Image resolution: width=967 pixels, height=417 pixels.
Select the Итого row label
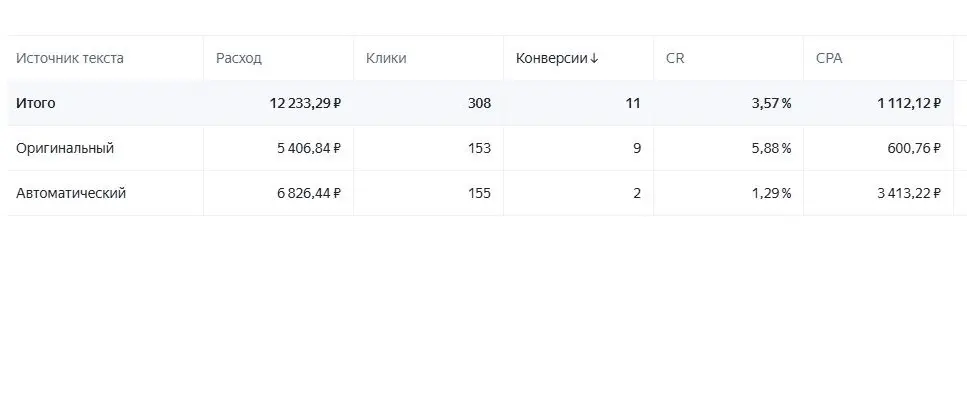[35, 103]
